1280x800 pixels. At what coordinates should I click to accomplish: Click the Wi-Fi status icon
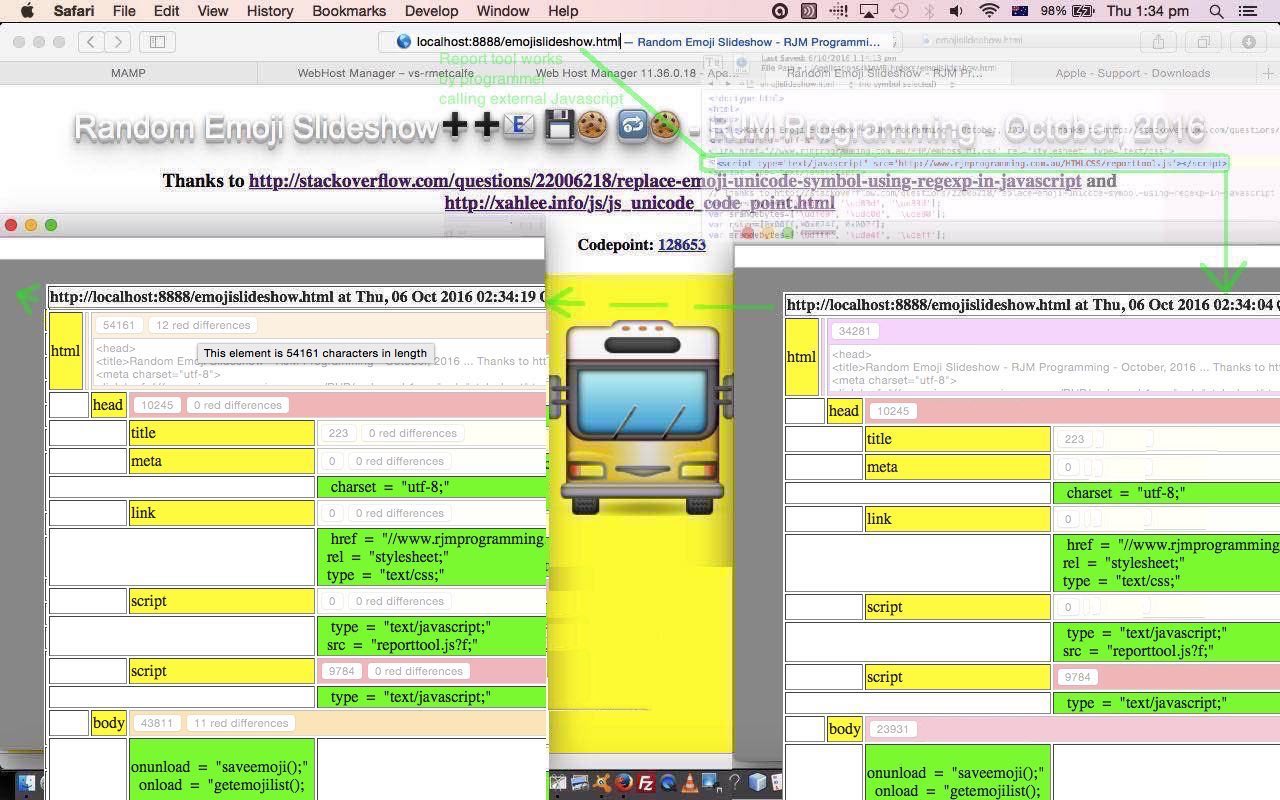pyautogui.click(x=989, y=11)
